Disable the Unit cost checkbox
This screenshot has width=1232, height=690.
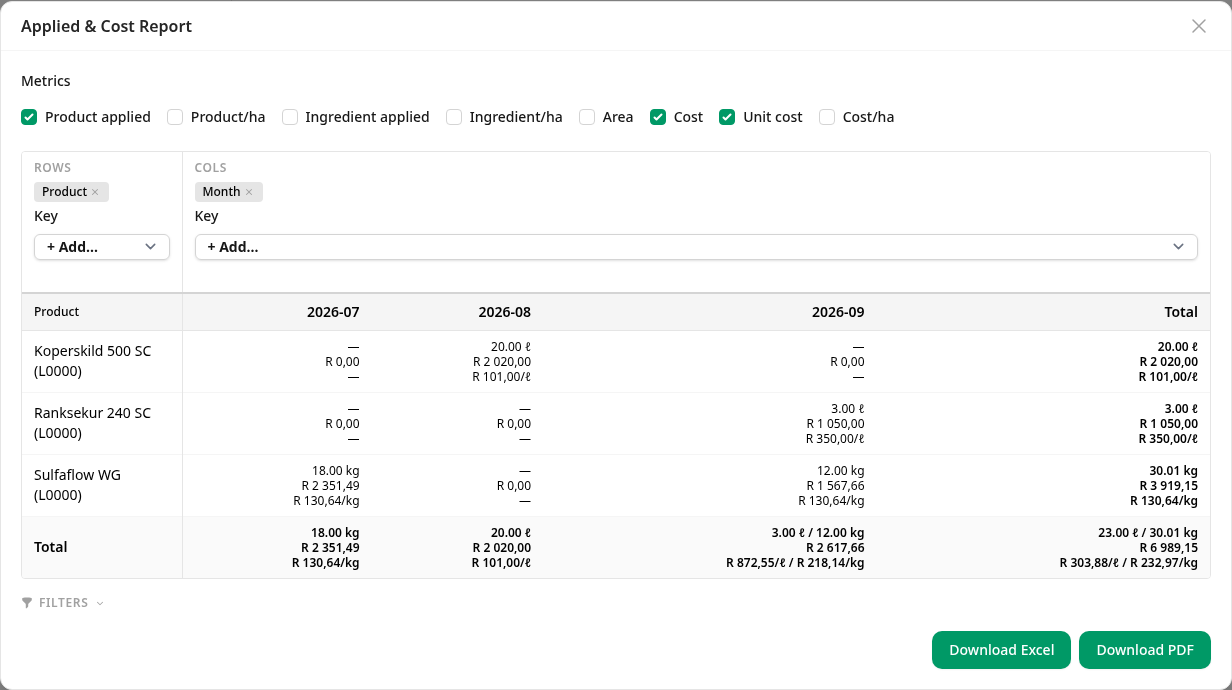click(728, 117)
